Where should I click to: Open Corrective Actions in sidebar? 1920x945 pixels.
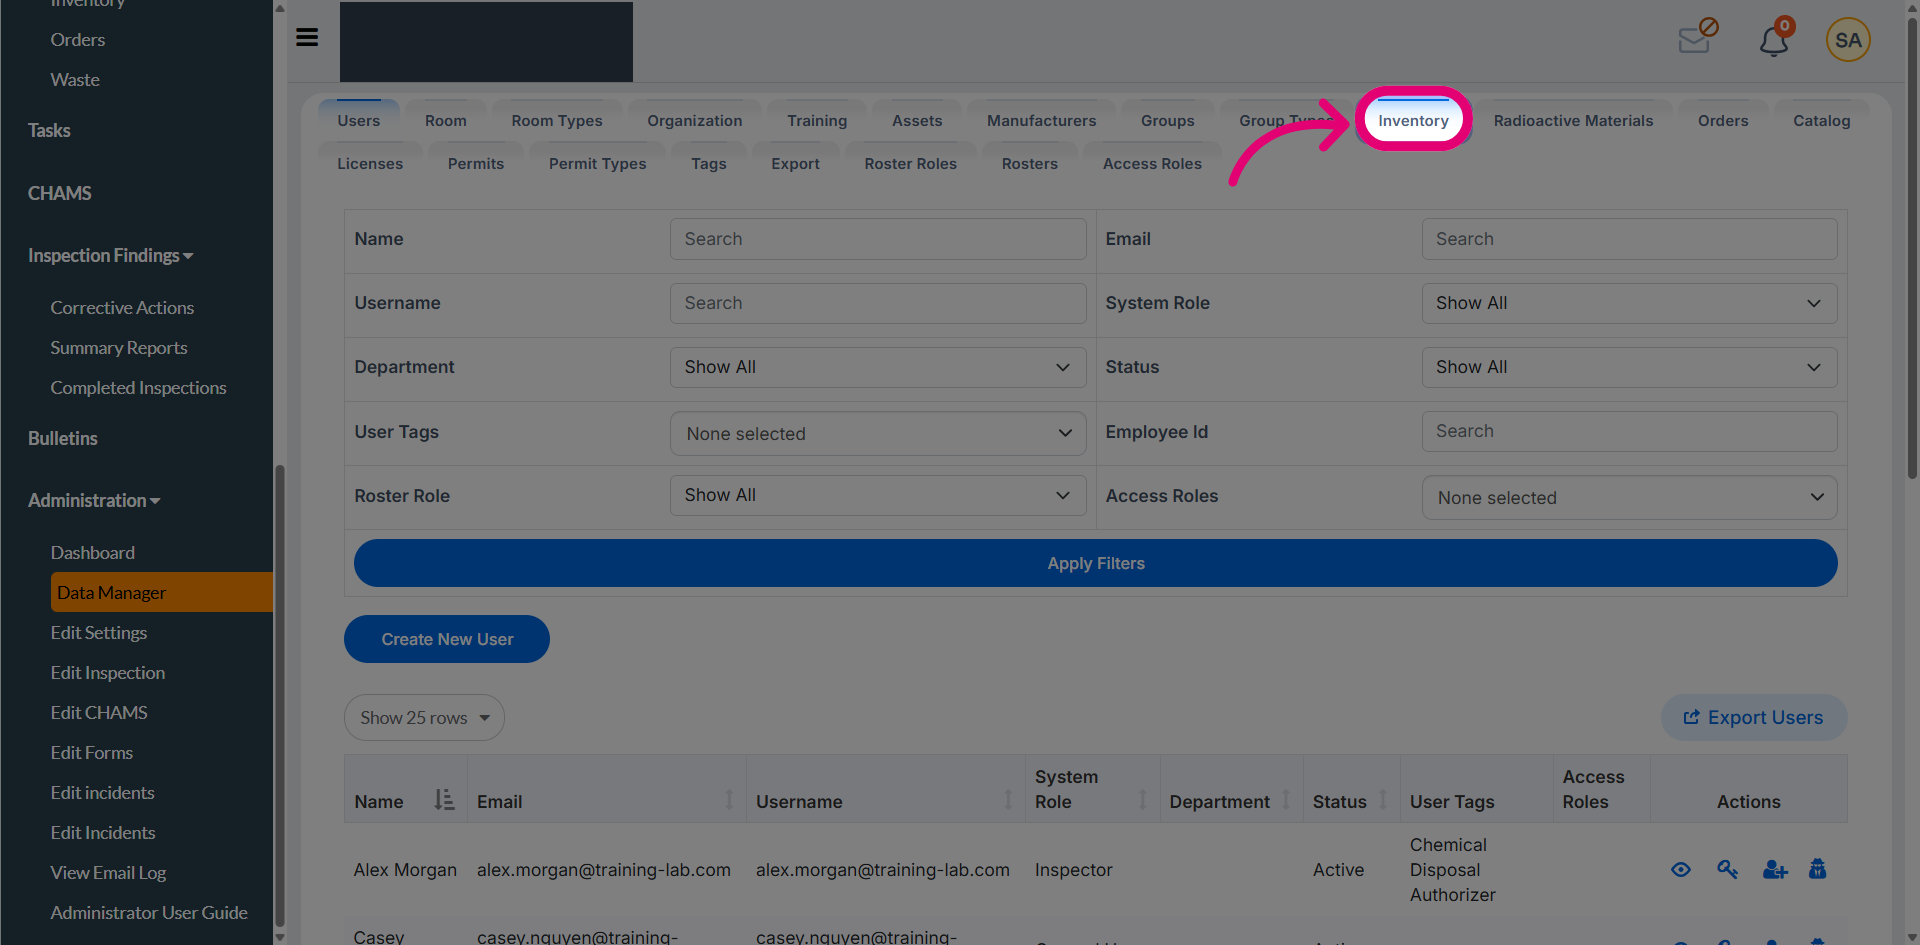122,308
